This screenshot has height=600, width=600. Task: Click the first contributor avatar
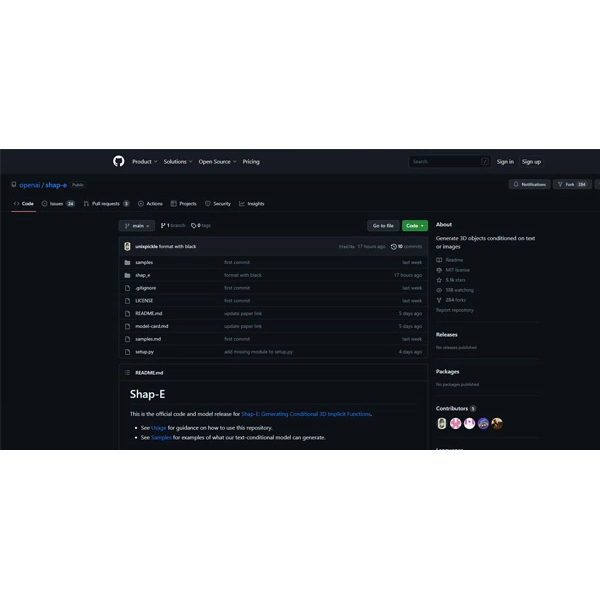[x=442, y=423]
